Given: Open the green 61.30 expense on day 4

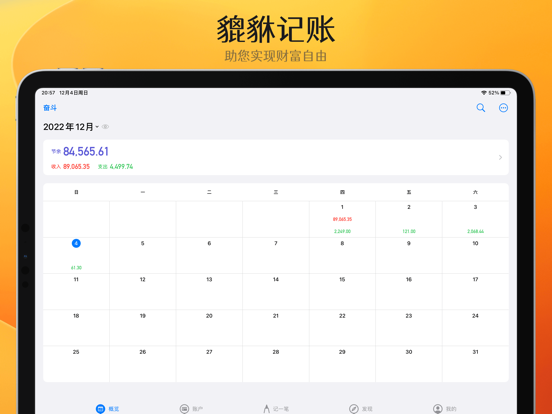Looking at the screenshot, I should click(x=76, y=268).
